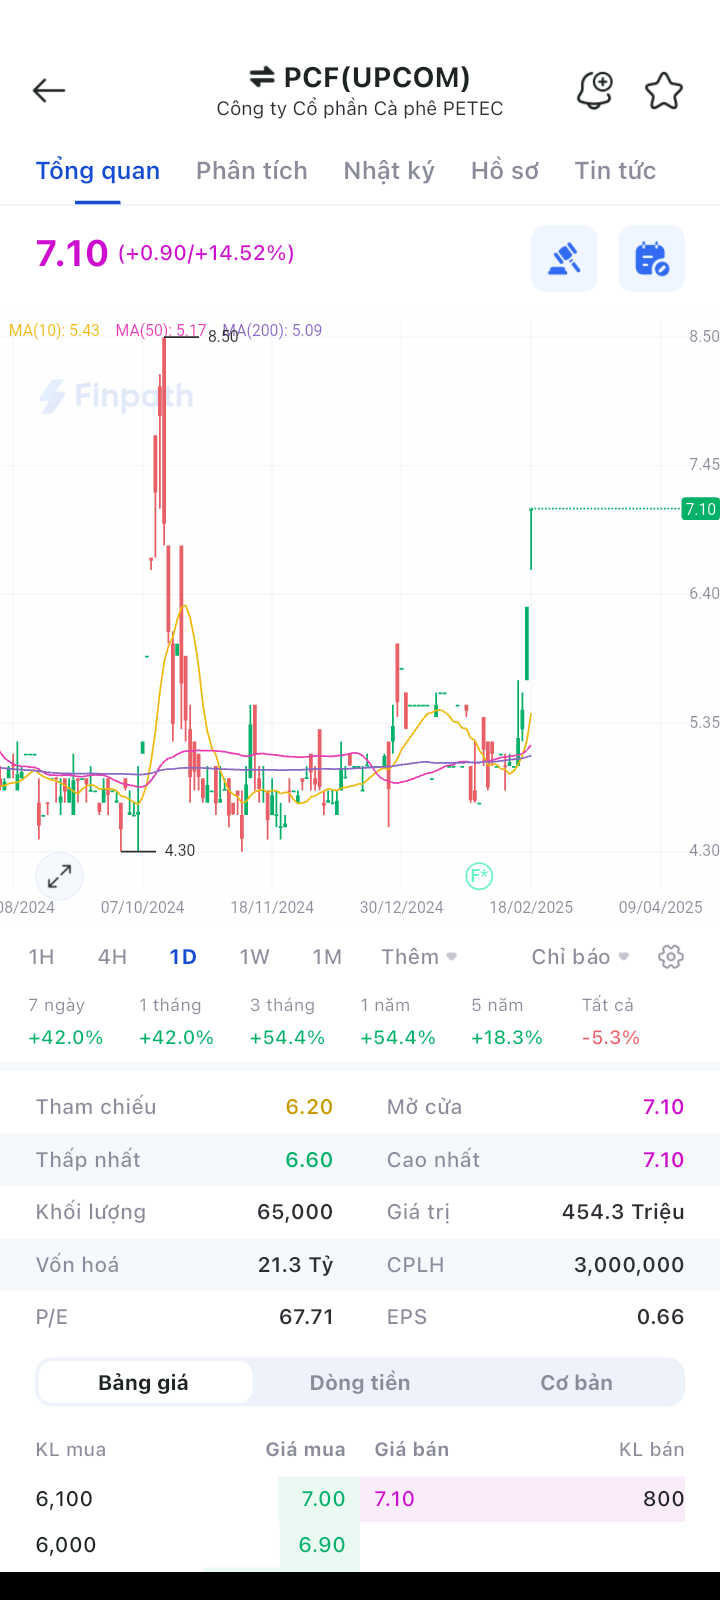Image resolution: width=720 pixels, height=1600 pixels.
Task: Open the Chỉ báo indicators dropdown
Action: 581,957
